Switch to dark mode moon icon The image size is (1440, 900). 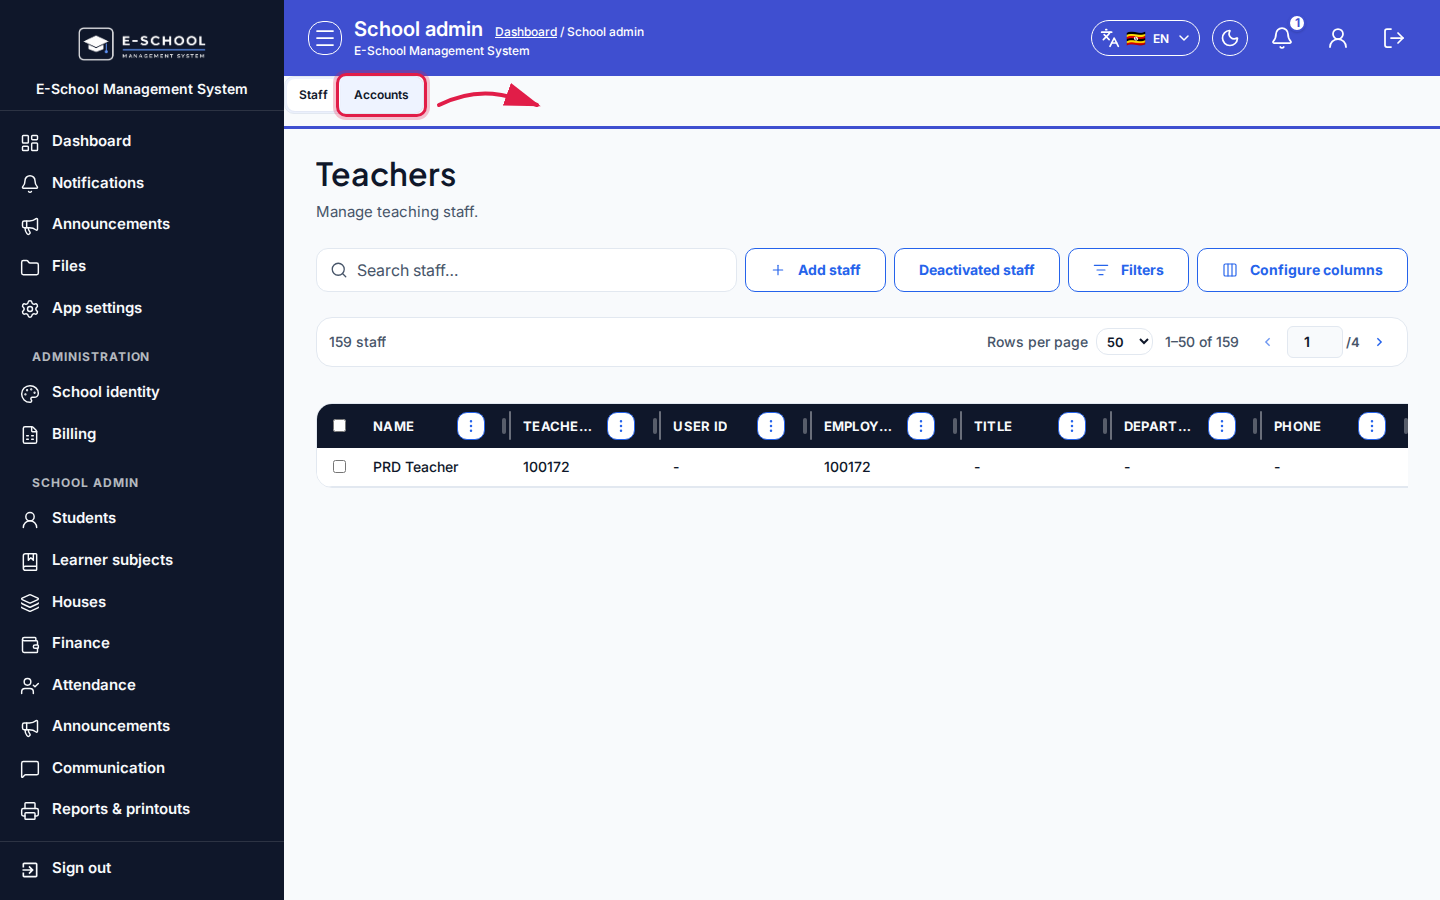pos(1230,38)
